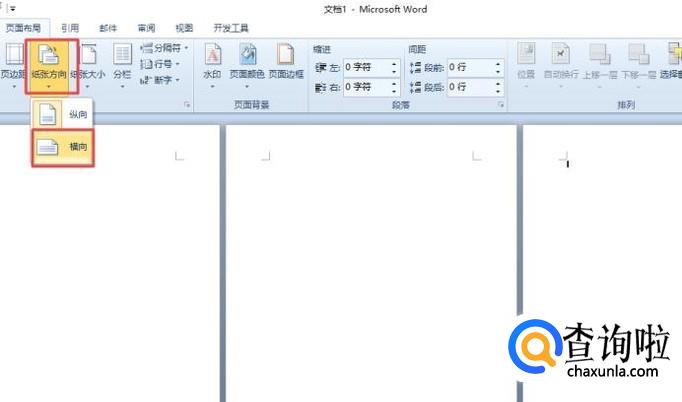
Task: Click the 段前 spacing icon
Action: pos(415,67)
